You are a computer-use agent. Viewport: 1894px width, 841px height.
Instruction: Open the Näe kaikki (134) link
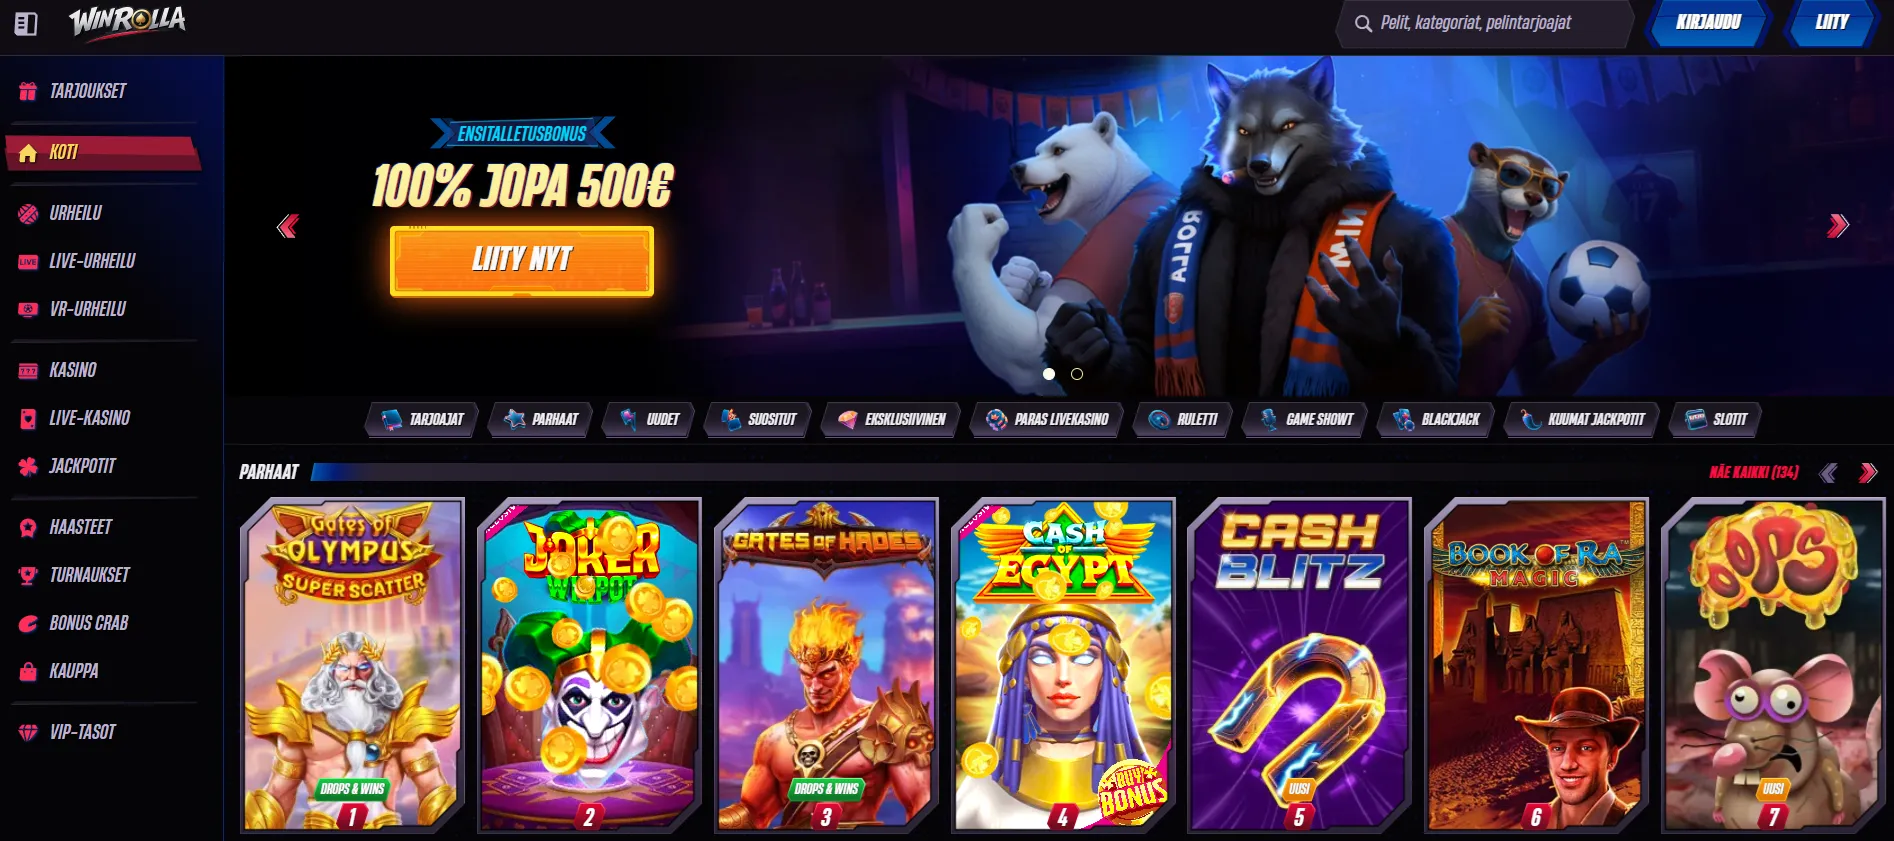pyautogui.click(x=1754, y=472)
